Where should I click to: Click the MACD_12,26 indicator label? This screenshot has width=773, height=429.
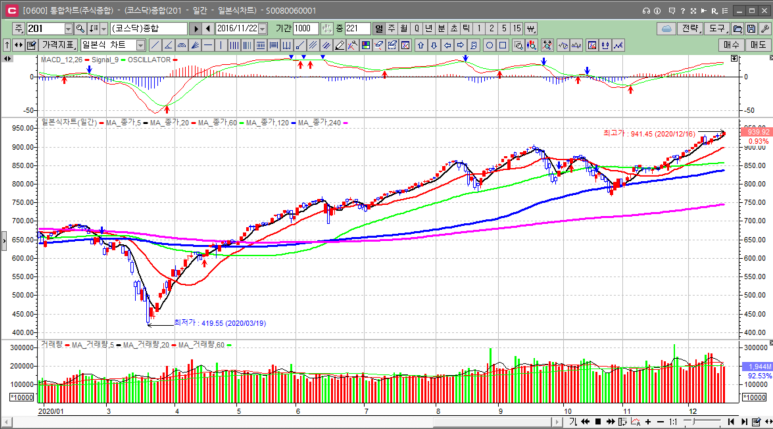coord(61,60)
